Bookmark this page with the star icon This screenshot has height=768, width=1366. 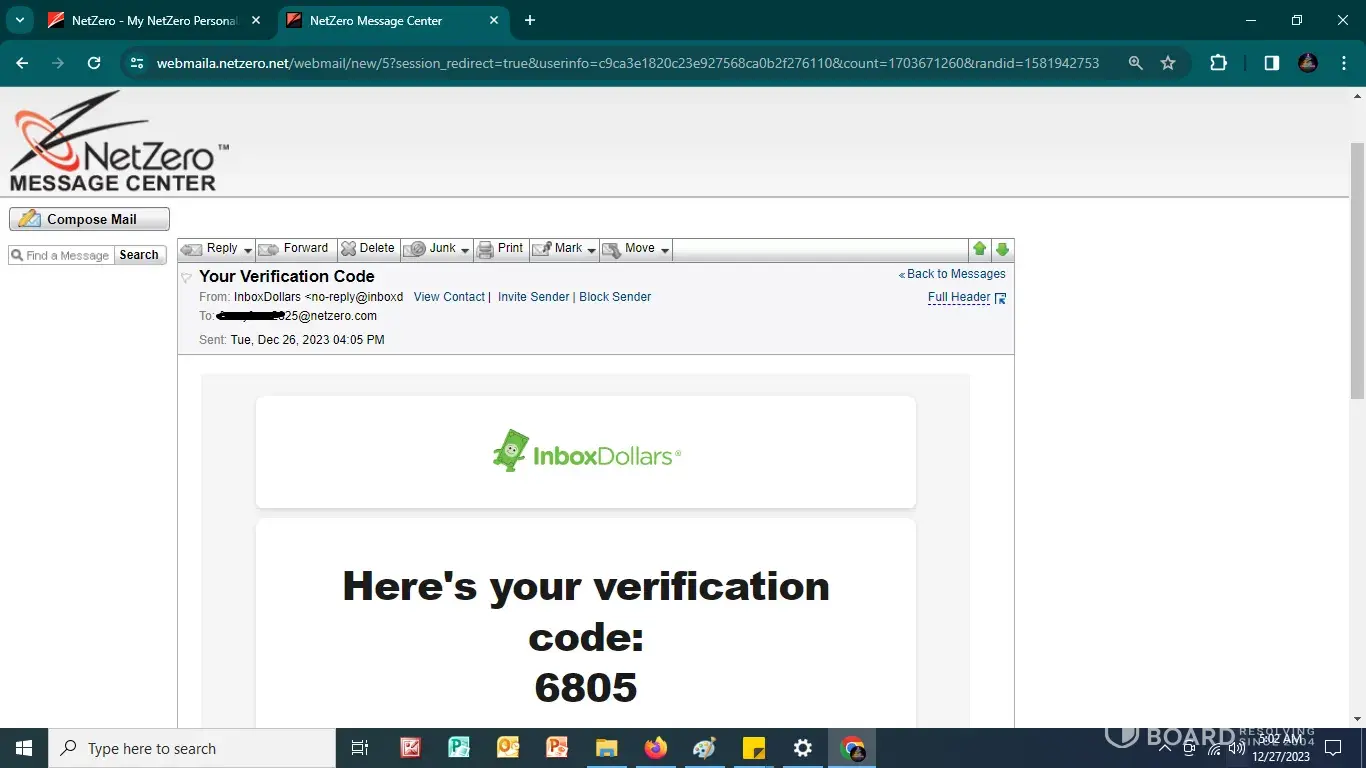click(x=1168, y=63)
